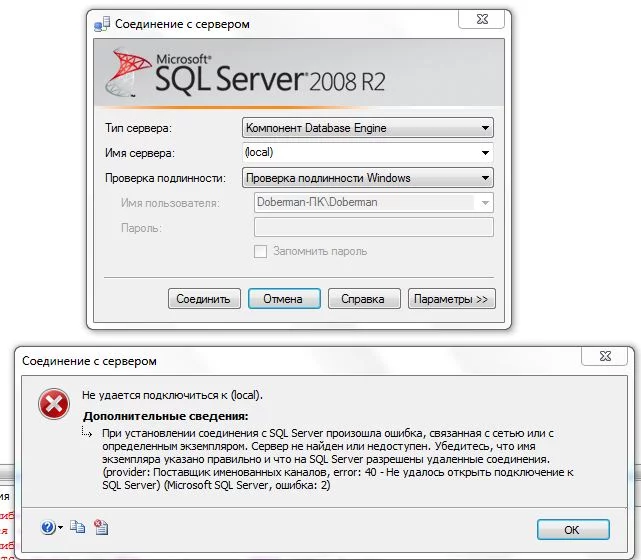Click OK in the error dialog

(573, 530)
